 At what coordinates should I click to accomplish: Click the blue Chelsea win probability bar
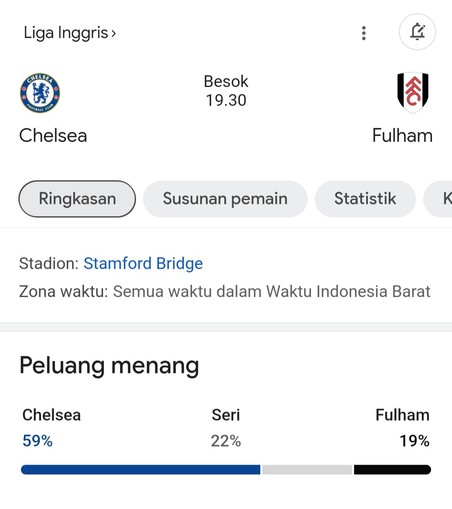(x=140, y=469)
